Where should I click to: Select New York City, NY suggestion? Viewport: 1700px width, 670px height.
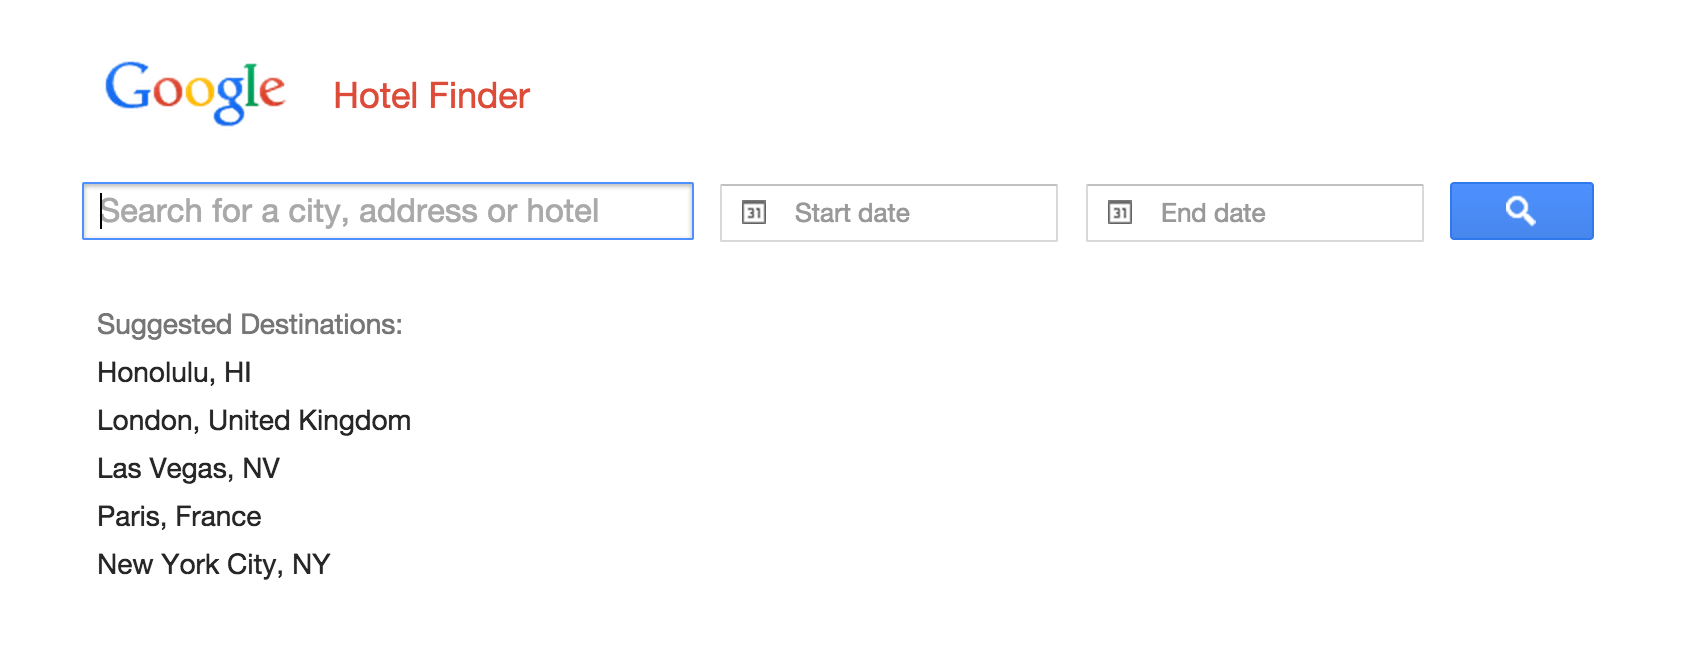213,565
